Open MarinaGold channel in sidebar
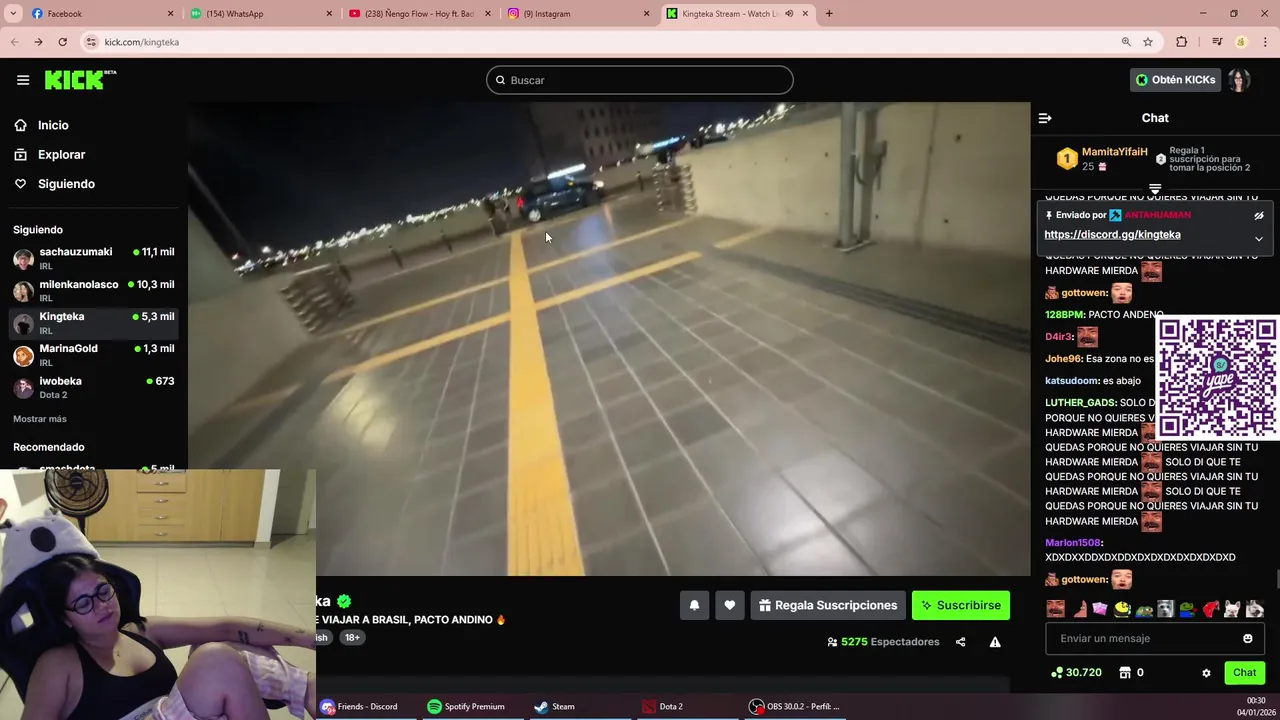 coord(94,355)
